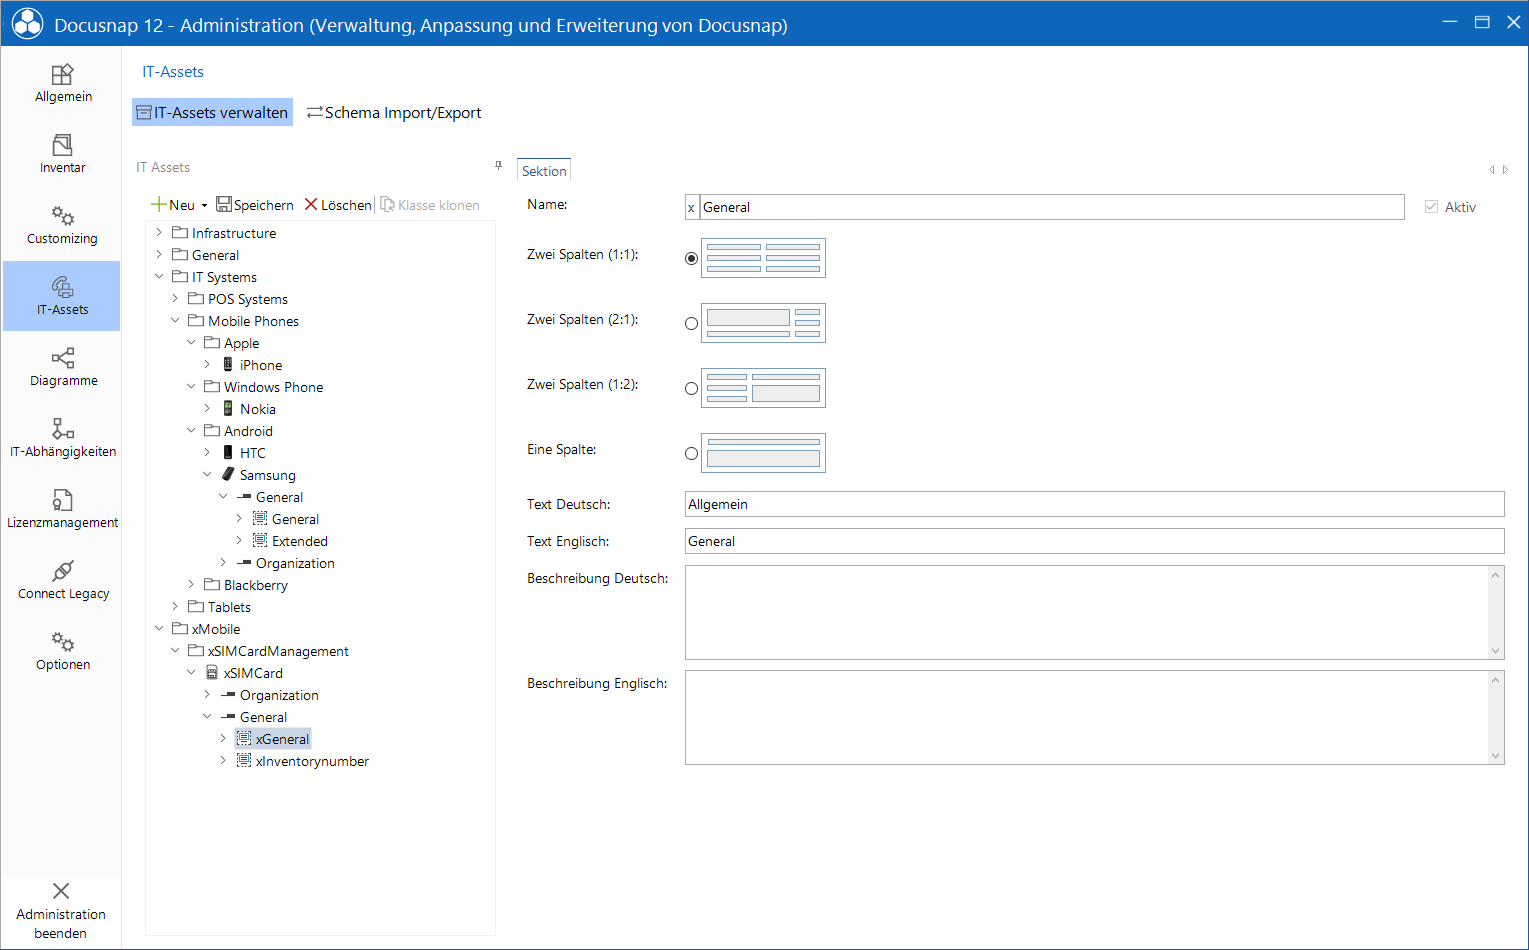Image resolution: width=1529 pixels, height=950 pixels.
Task: Select the Organization node under Samsung
Action: [x=295, y=563]
